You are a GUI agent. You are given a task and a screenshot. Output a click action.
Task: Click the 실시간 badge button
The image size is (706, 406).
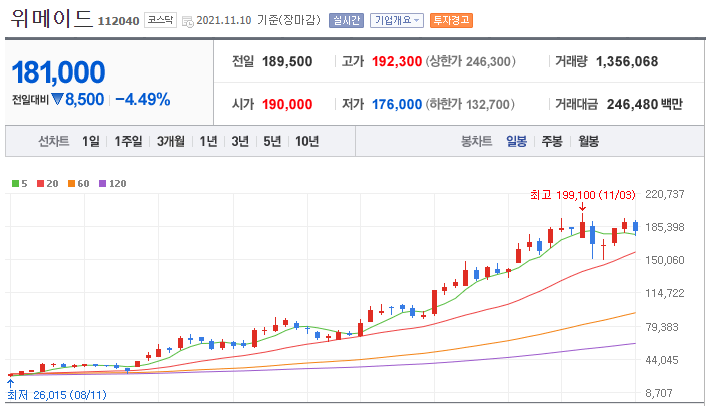point(346,20)
